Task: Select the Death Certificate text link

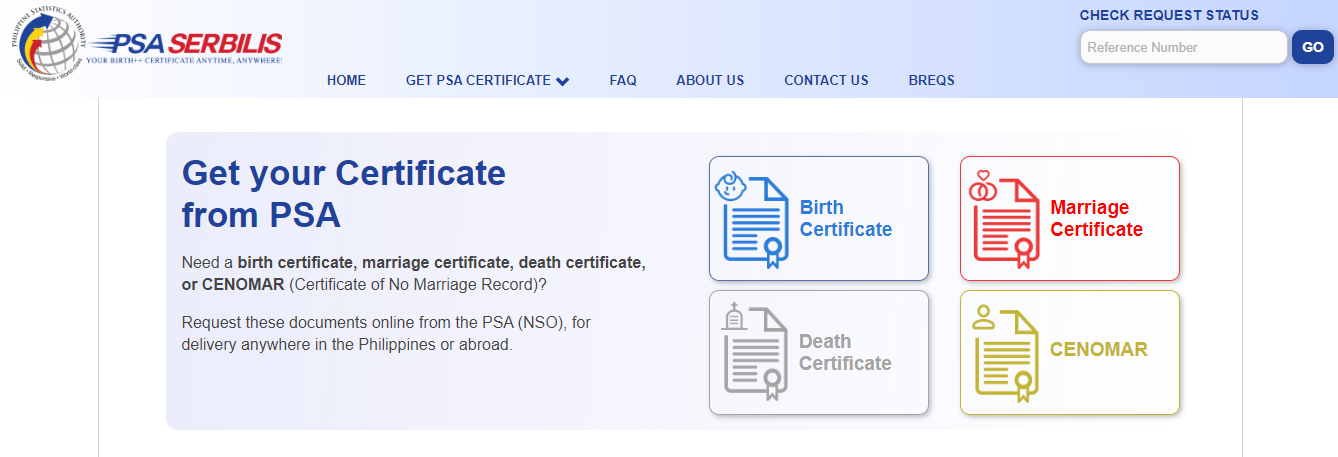Action: pos(845,353)
